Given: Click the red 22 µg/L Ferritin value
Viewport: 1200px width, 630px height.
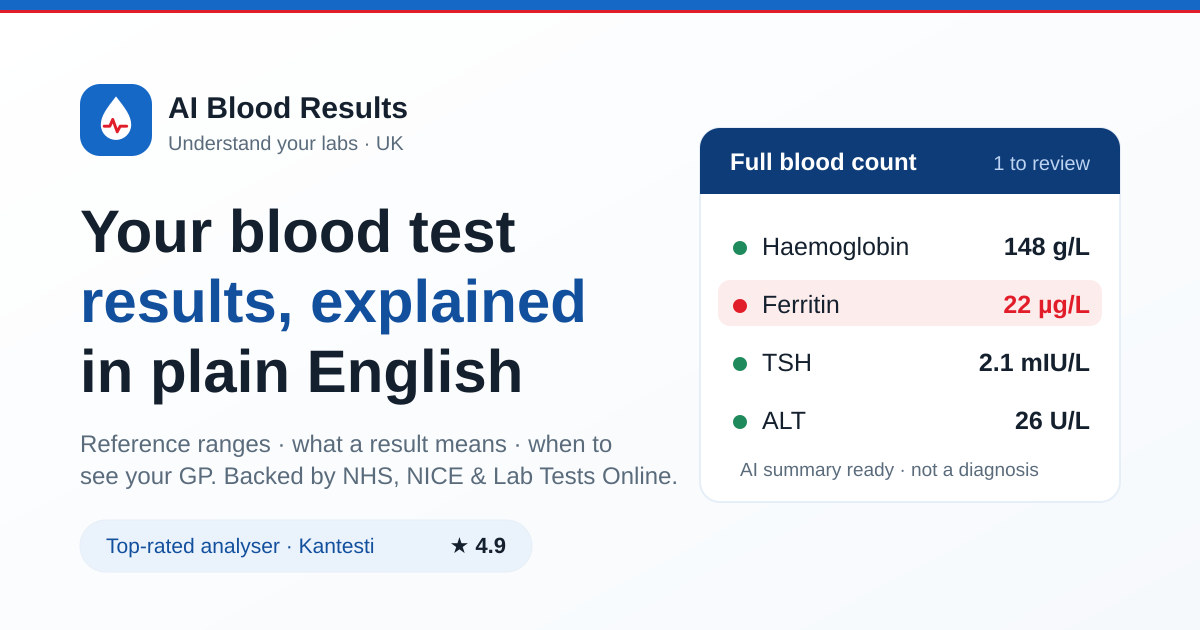Looking at the screenshot, I should (x=1046, y=305).
